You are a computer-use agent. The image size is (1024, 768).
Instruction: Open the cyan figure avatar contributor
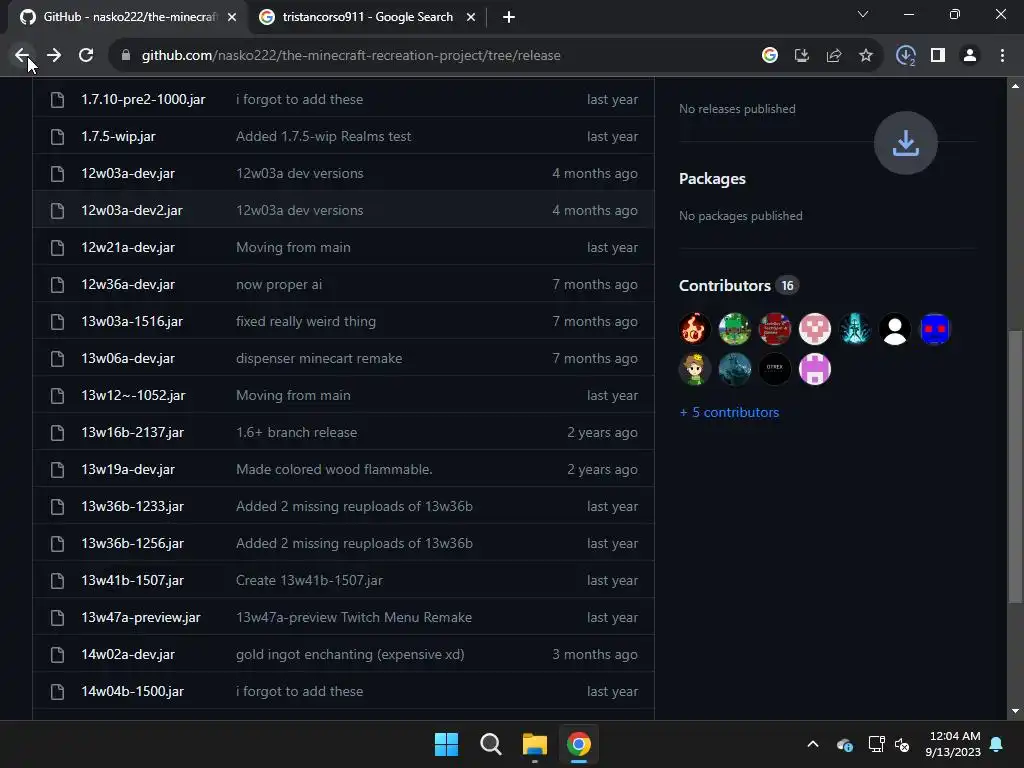[855, 328]
